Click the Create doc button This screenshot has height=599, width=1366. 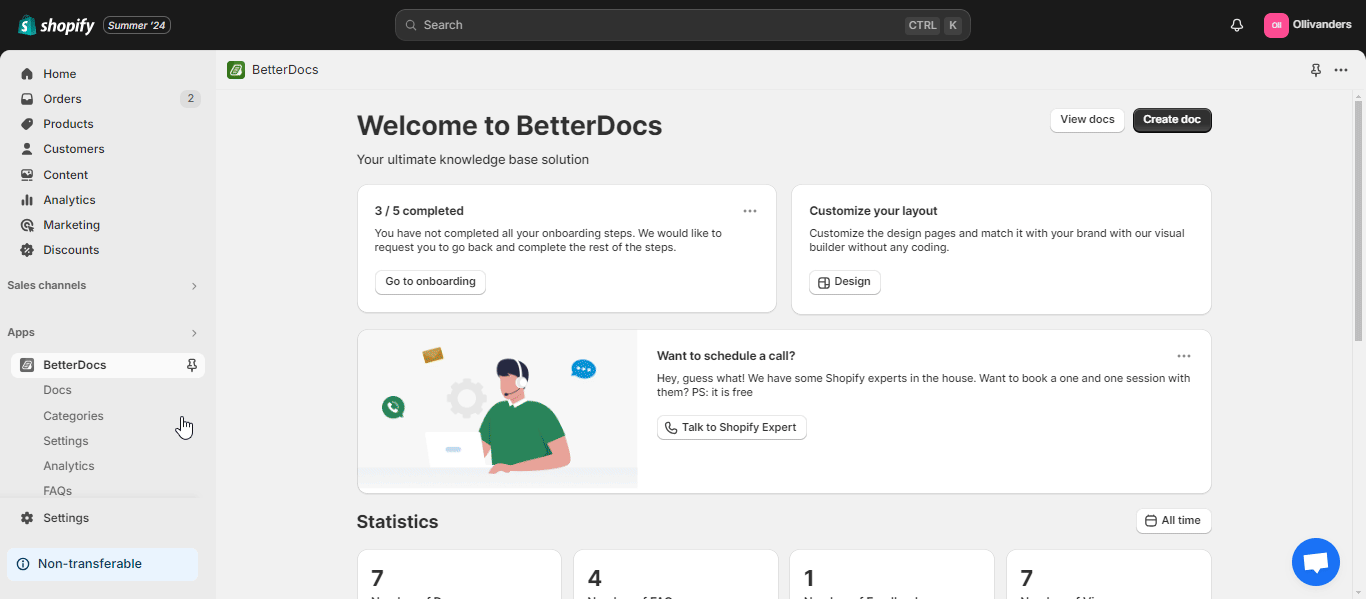pyautogui.click(x=1171, y=119)
